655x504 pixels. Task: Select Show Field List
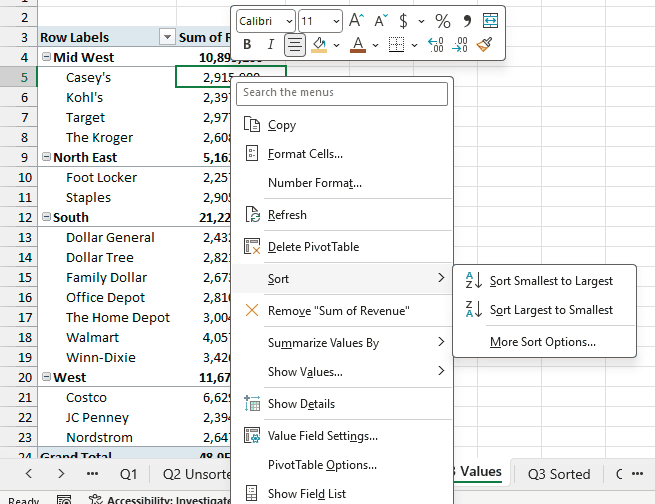[x=342, y=494]
